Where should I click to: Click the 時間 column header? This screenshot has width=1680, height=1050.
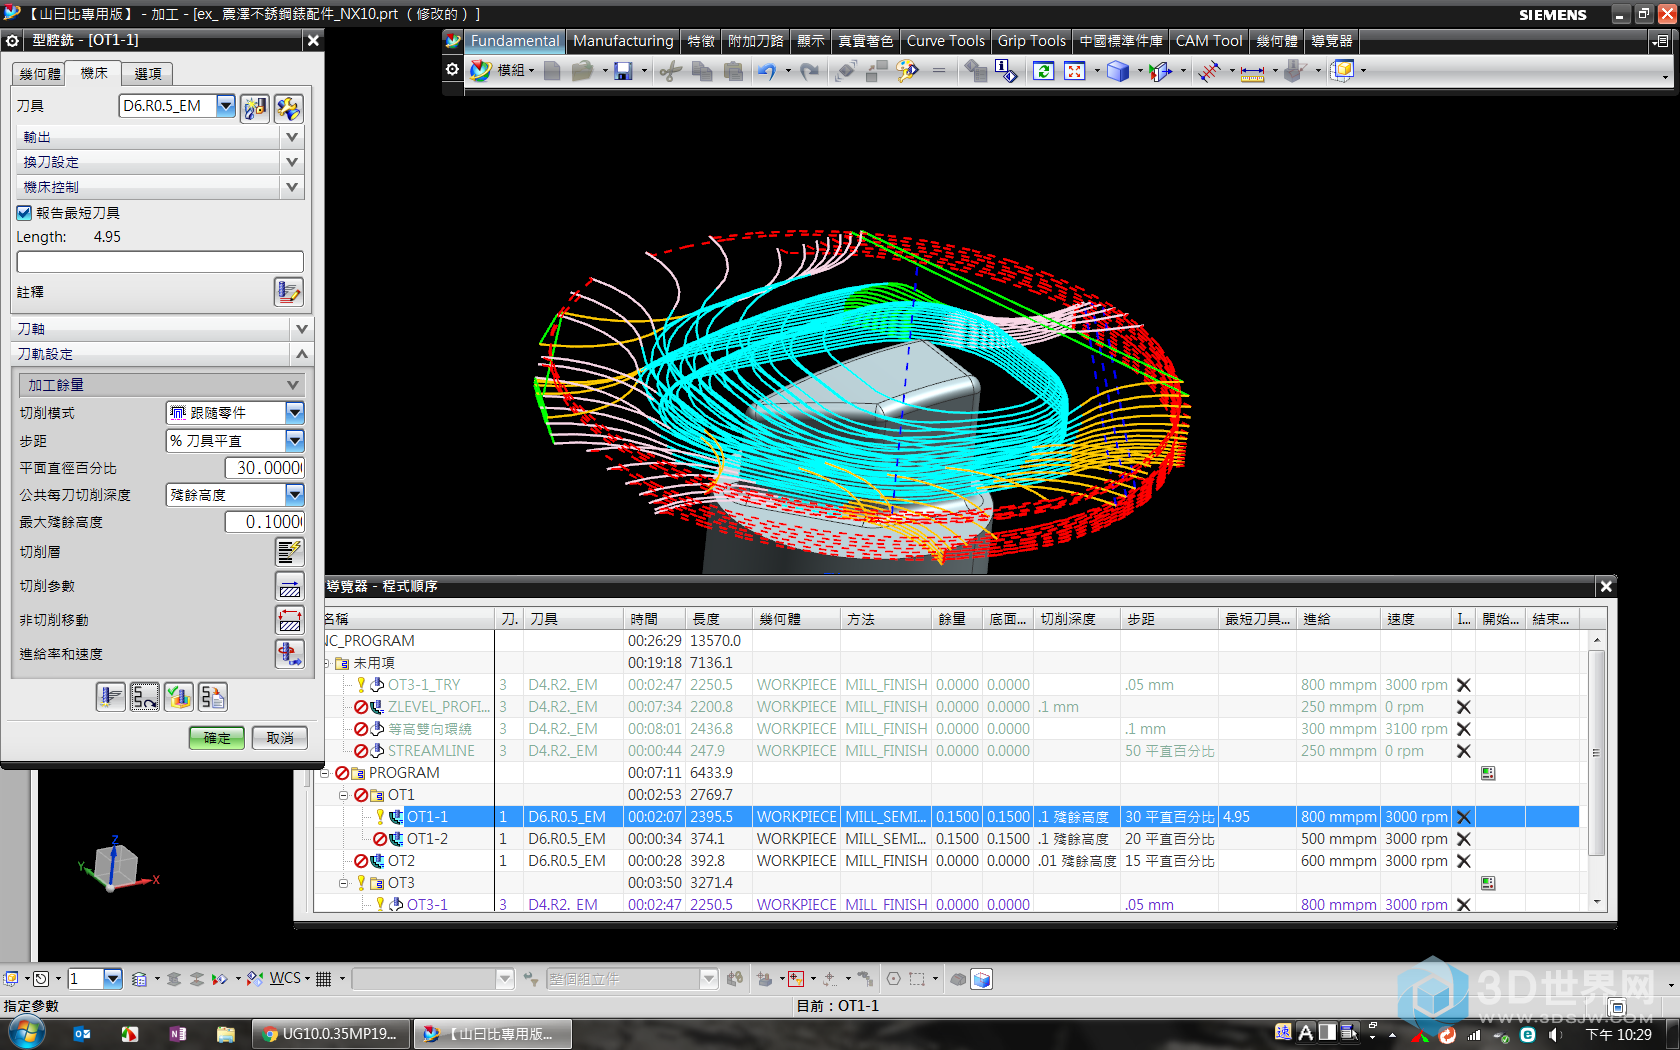click(x=654, y=619)
